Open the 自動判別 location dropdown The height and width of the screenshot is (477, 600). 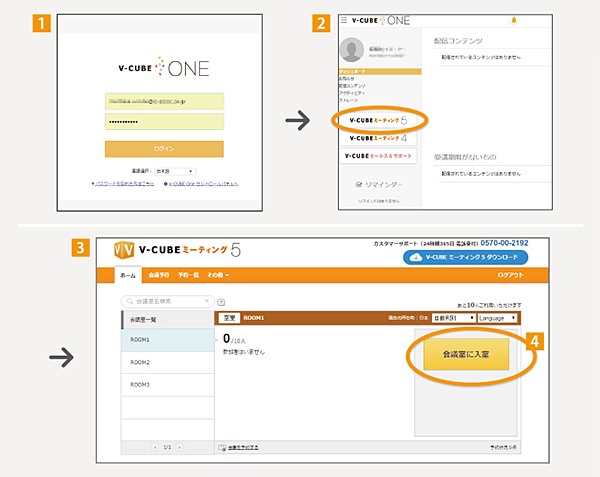(x=453, y=318)
